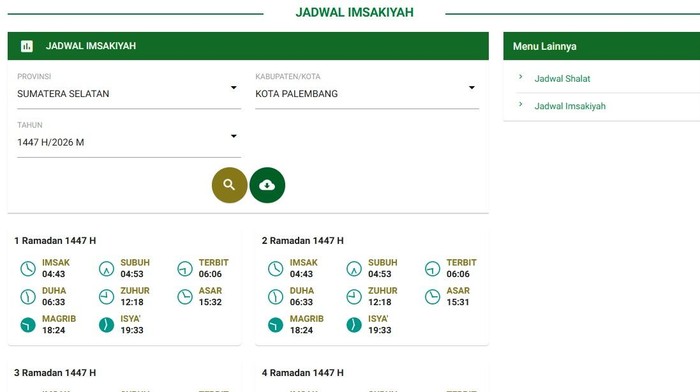Click Isya' filled clock icon in 1 Ramadan card
700x392 pixels.
point(106,325)
